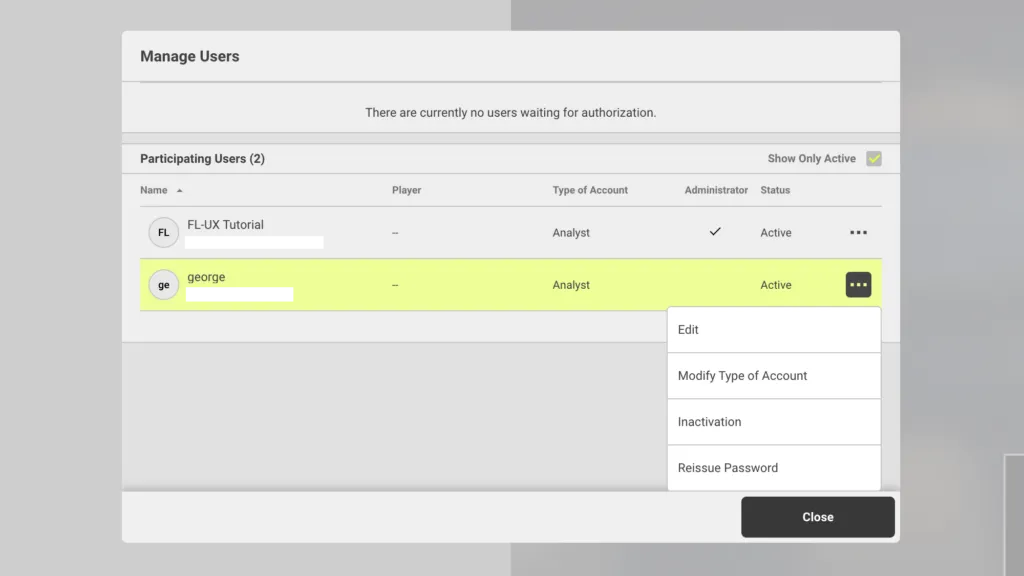Select Reissue Password menu option

[774, 468]
